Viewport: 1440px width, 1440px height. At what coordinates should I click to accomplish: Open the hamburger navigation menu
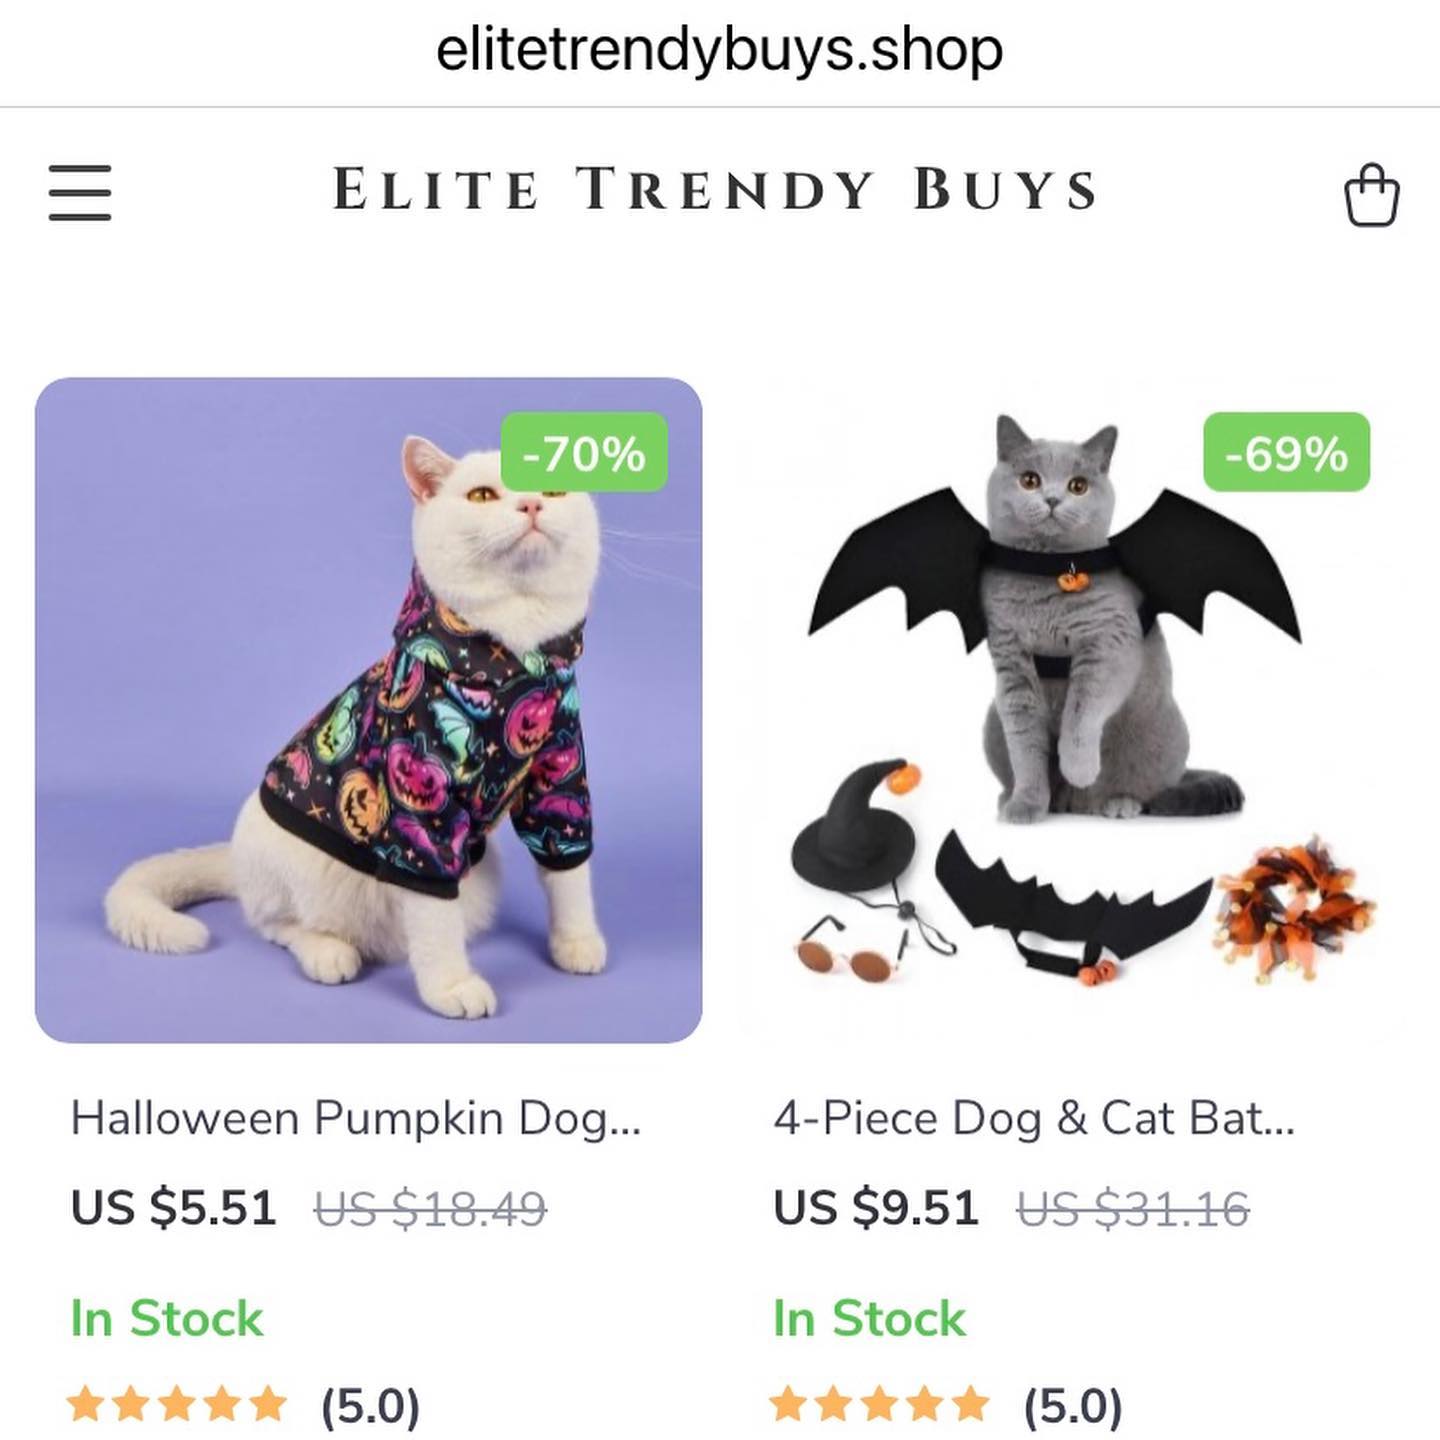[80, 192]
